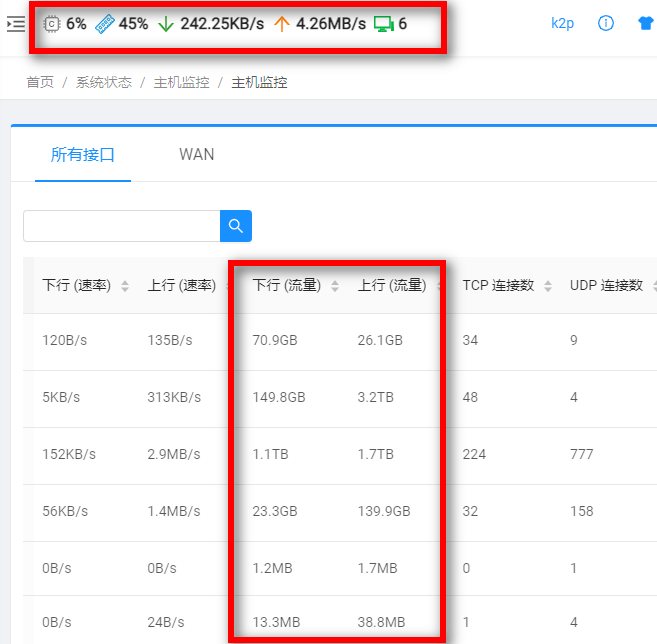Switch to the WAN tab
Viewport: 657px width, 644px height.
pos(196,154)
